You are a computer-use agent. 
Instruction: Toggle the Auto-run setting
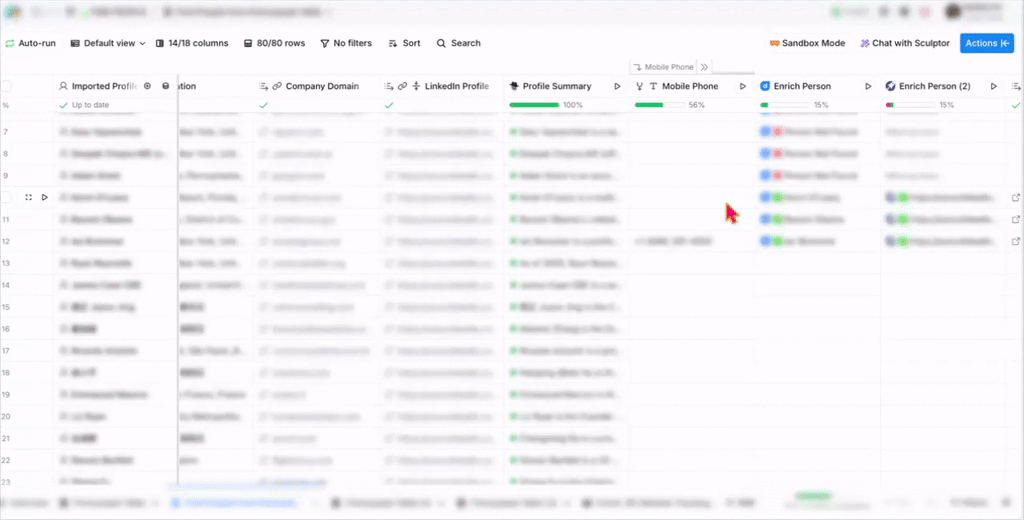point(30,43)
